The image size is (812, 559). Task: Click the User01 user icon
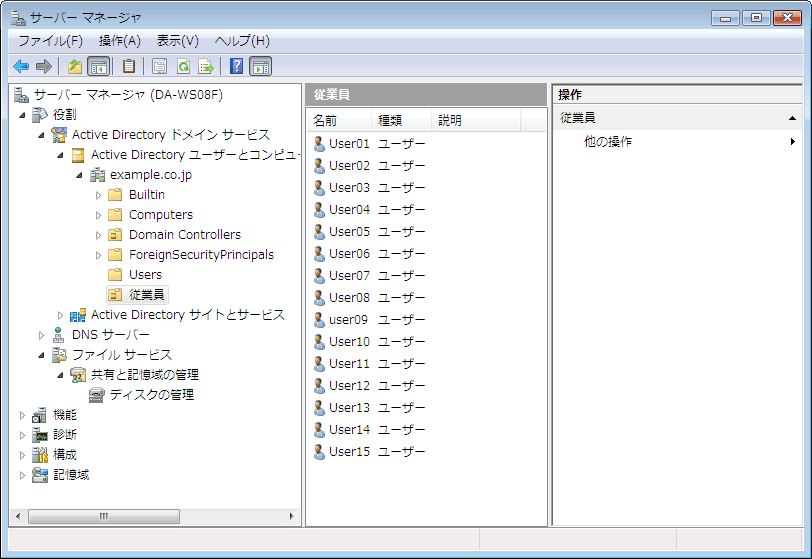pos(320,144)
